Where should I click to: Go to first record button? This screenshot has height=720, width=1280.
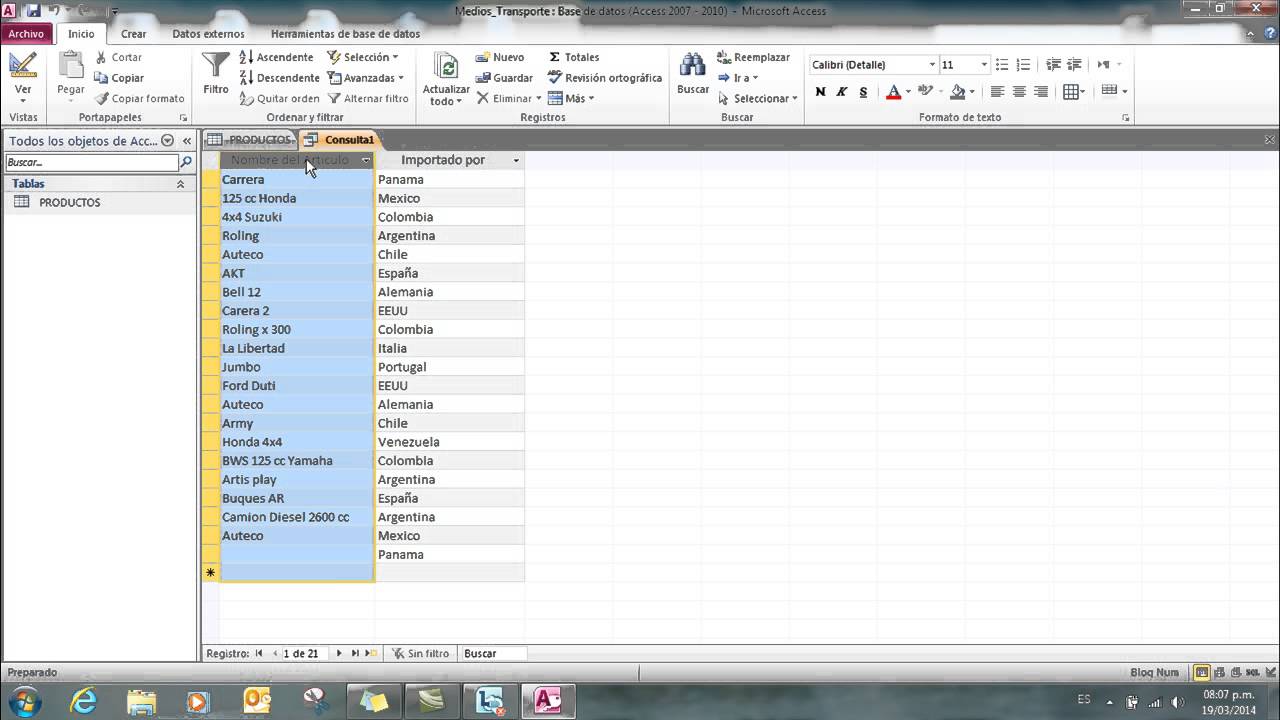pos(259,653)
